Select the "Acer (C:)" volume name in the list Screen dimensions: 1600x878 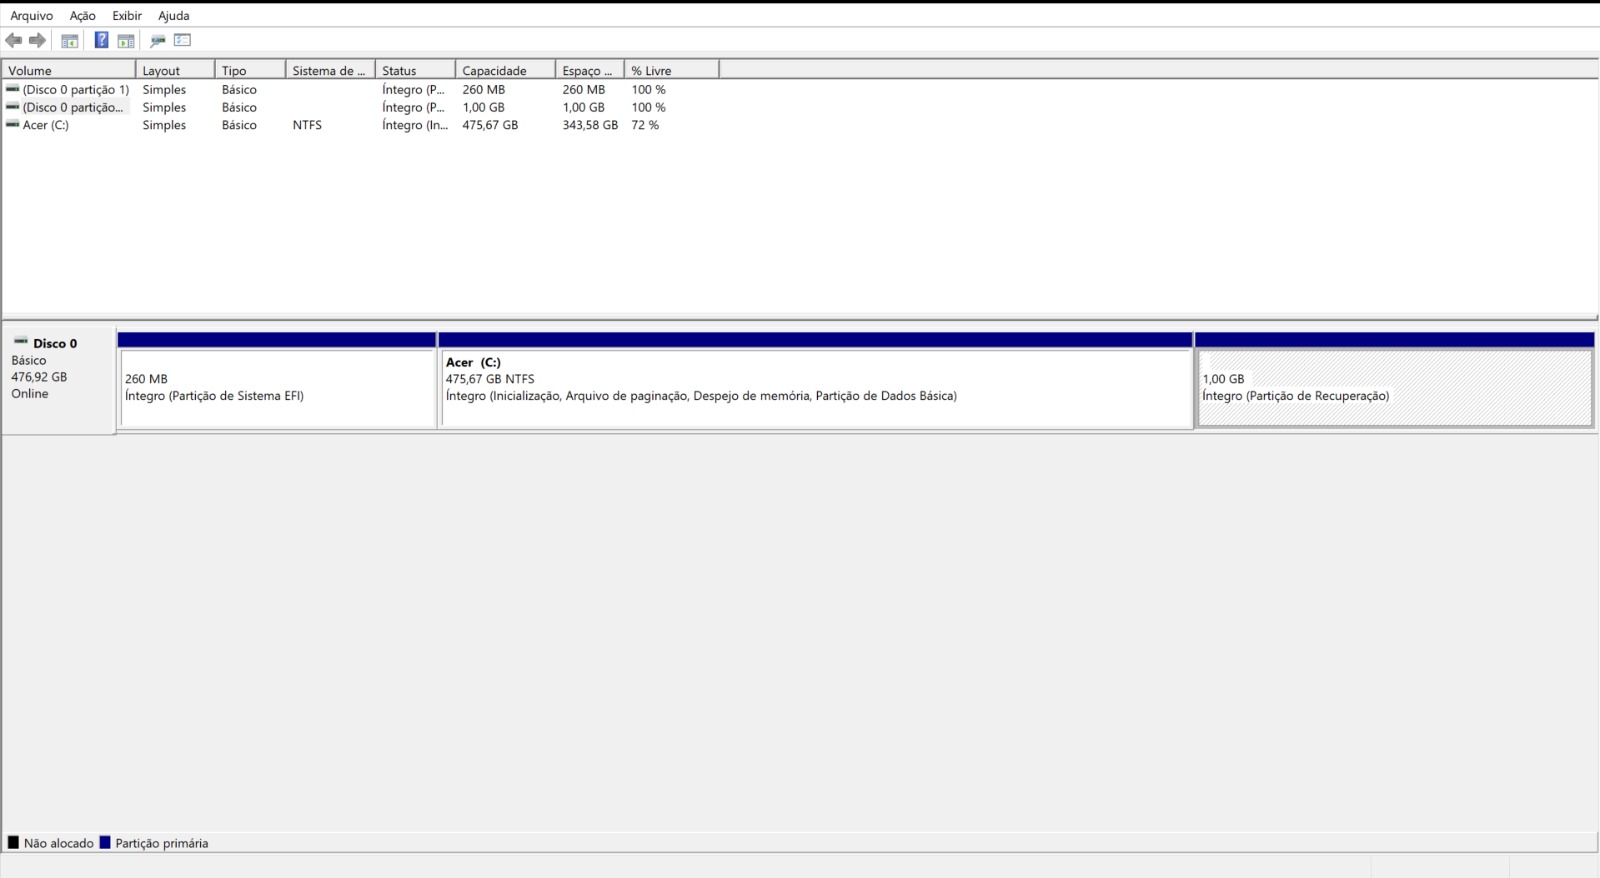tap(46, 125)
